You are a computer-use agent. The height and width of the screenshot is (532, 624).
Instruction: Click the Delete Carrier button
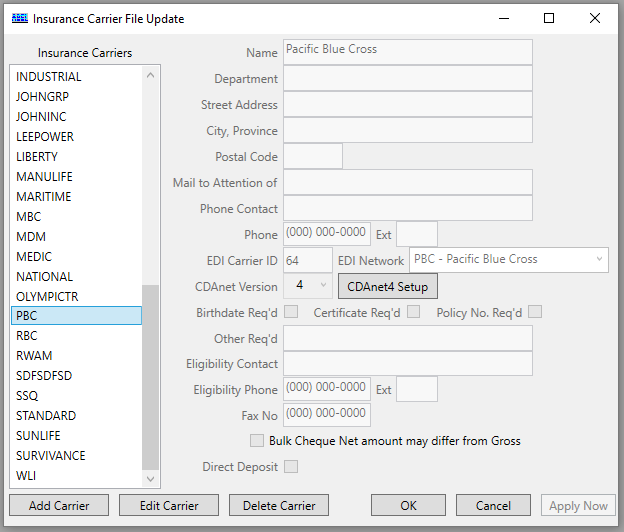point(279,505)
